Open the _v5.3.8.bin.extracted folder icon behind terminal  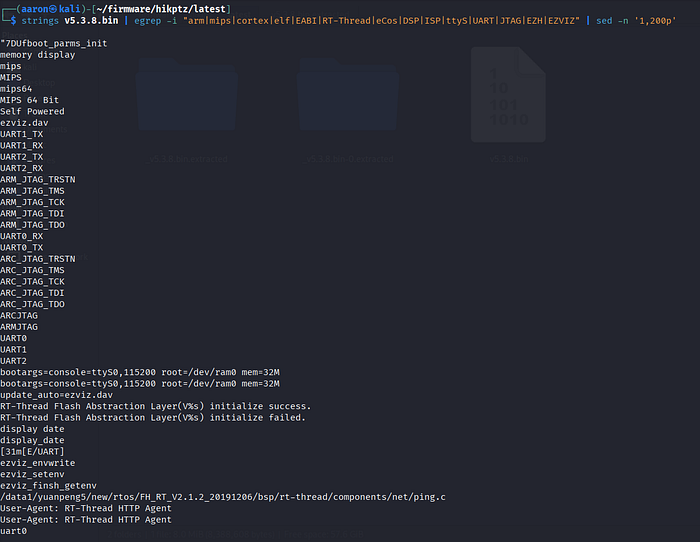187,95
